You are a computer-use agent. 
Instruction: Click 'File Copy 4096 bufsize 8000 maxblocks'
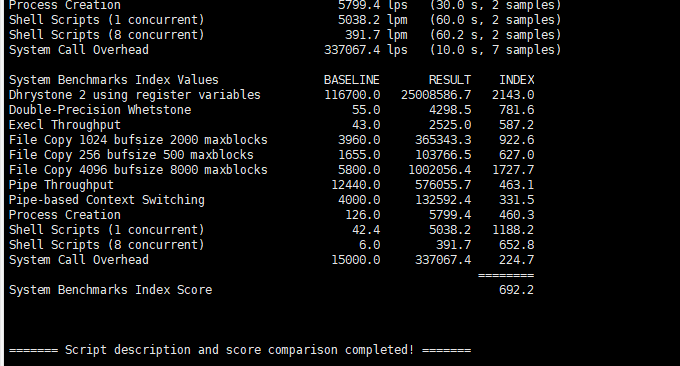[138, 170]
